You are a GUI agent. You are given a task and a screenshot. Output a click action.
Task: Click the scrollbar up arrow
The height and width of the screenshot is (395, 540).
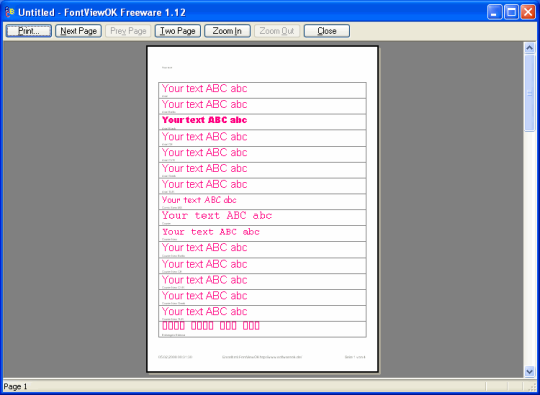[x=529, y=48]
